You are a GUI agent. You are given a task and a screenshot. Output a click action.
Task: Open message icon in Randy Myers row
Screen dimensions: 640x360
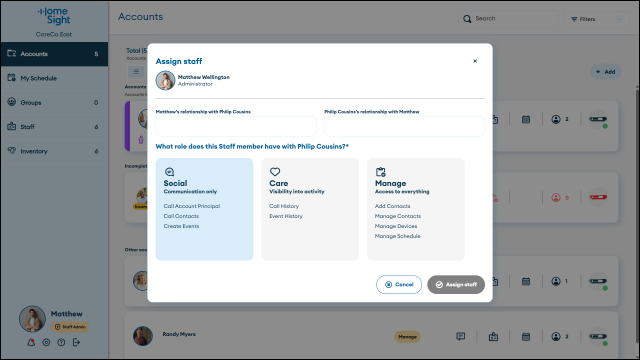[x=460, y=336]
